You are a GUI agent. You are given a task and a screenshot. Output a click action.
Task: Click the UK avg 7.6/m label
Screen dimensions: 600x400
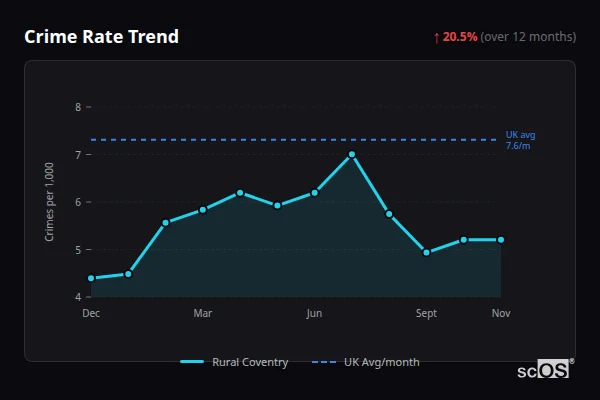tap(520, 140)
